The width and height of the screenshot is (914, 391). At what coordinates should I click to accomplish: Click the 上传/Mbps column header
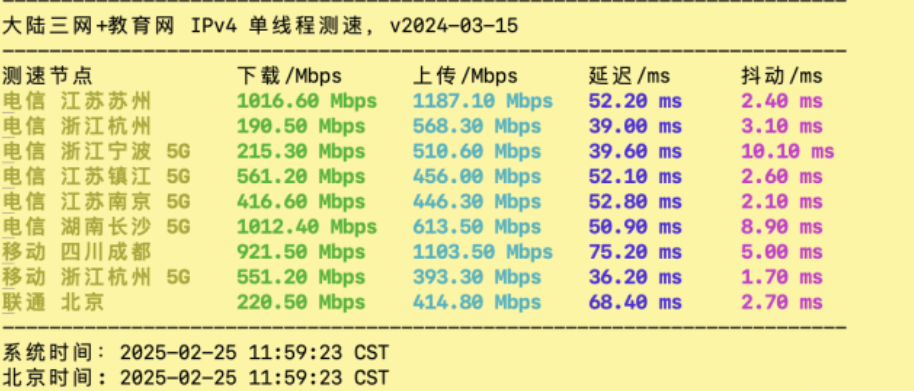coord(465,76)
